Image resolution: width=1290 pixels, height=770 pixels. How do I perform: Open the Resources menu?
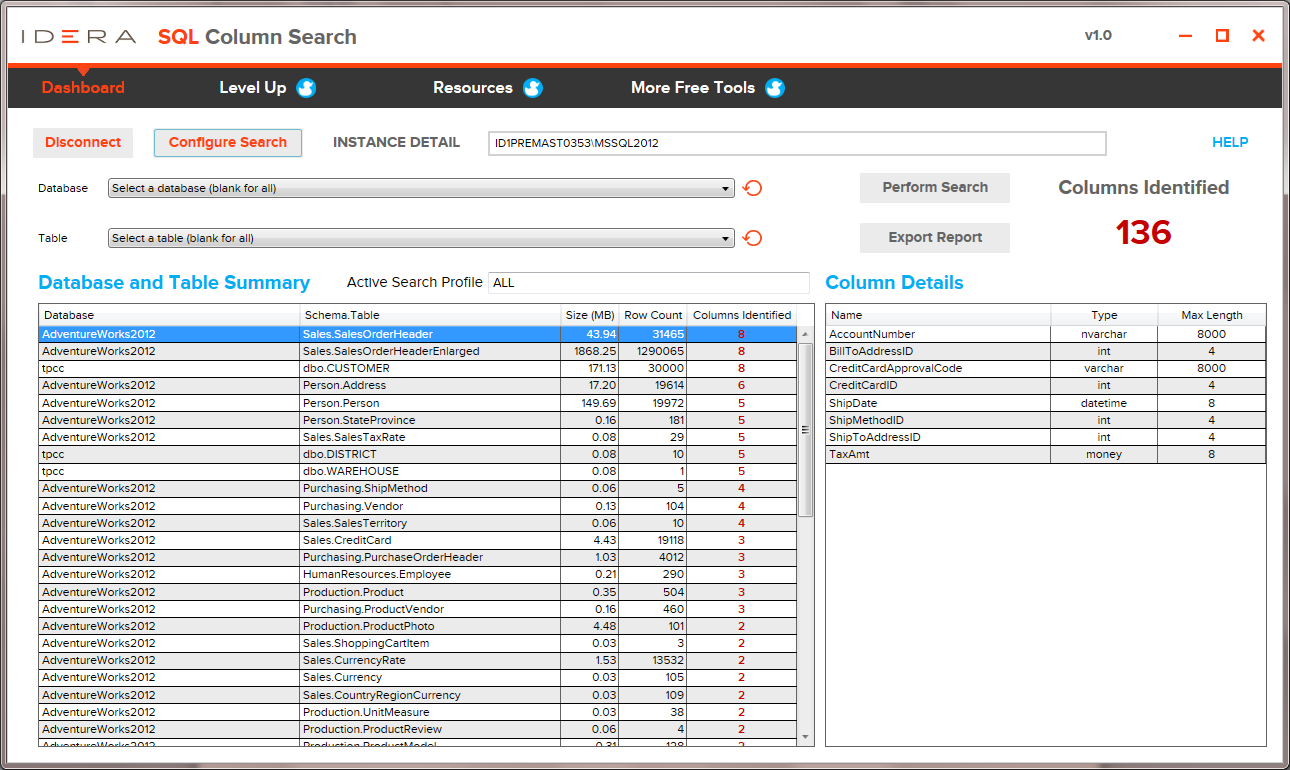(473, 88)
